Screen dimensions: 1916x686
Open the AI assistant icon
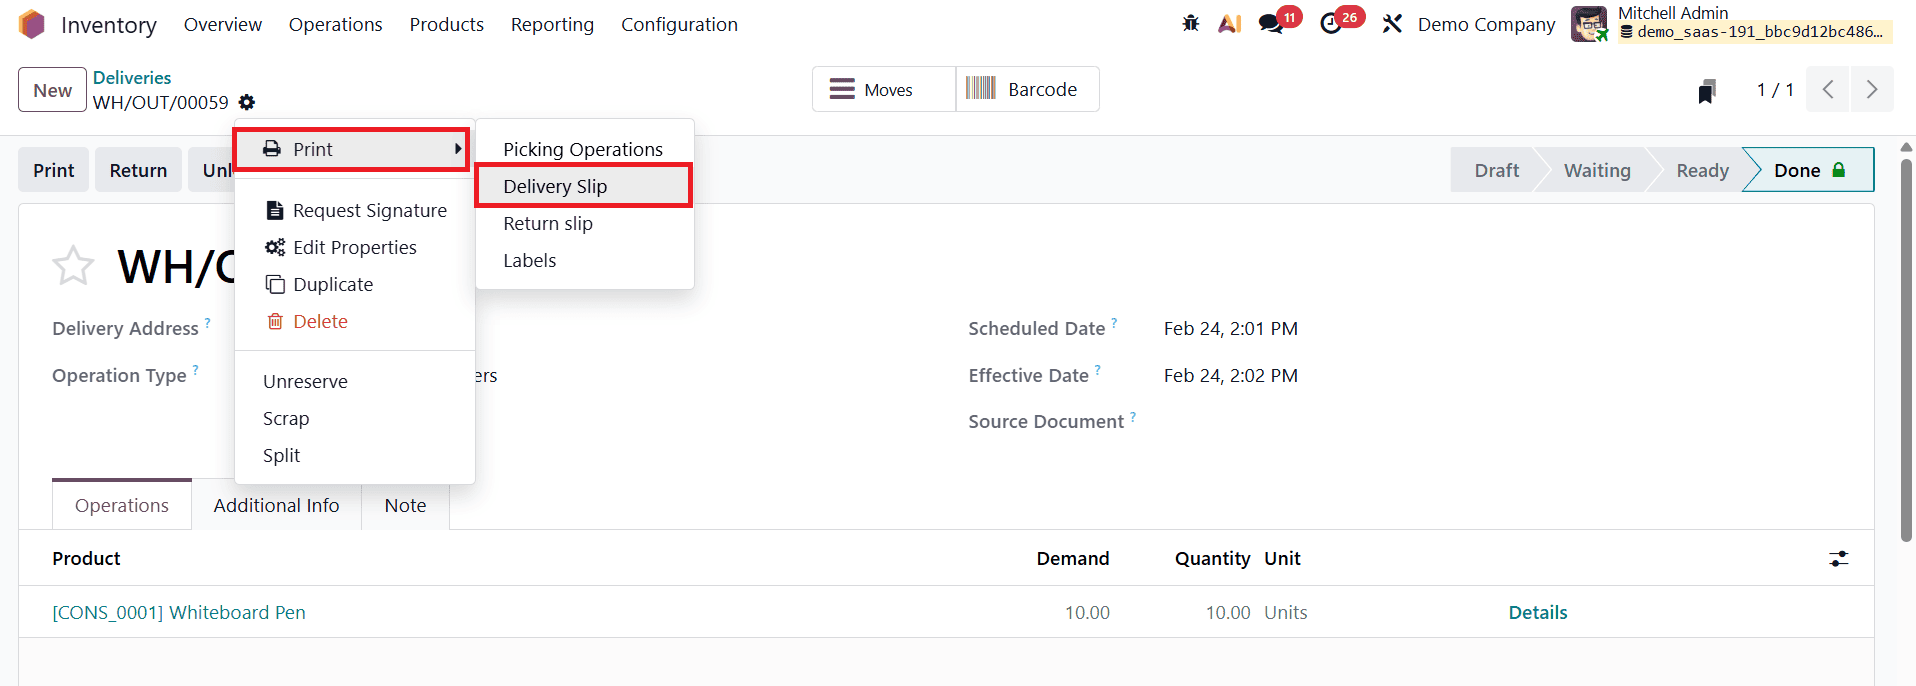point(1230,23)
